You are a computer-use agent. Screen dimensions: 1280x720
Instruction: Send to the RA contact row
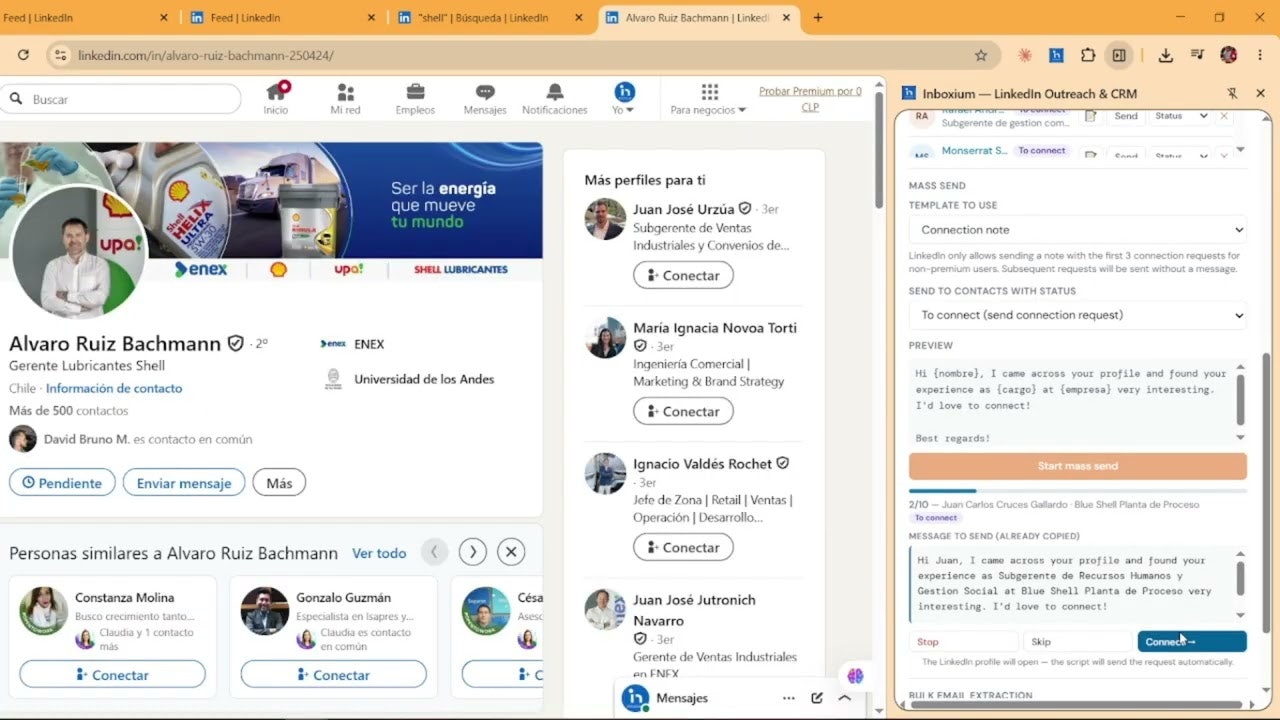coord(1126,116)
